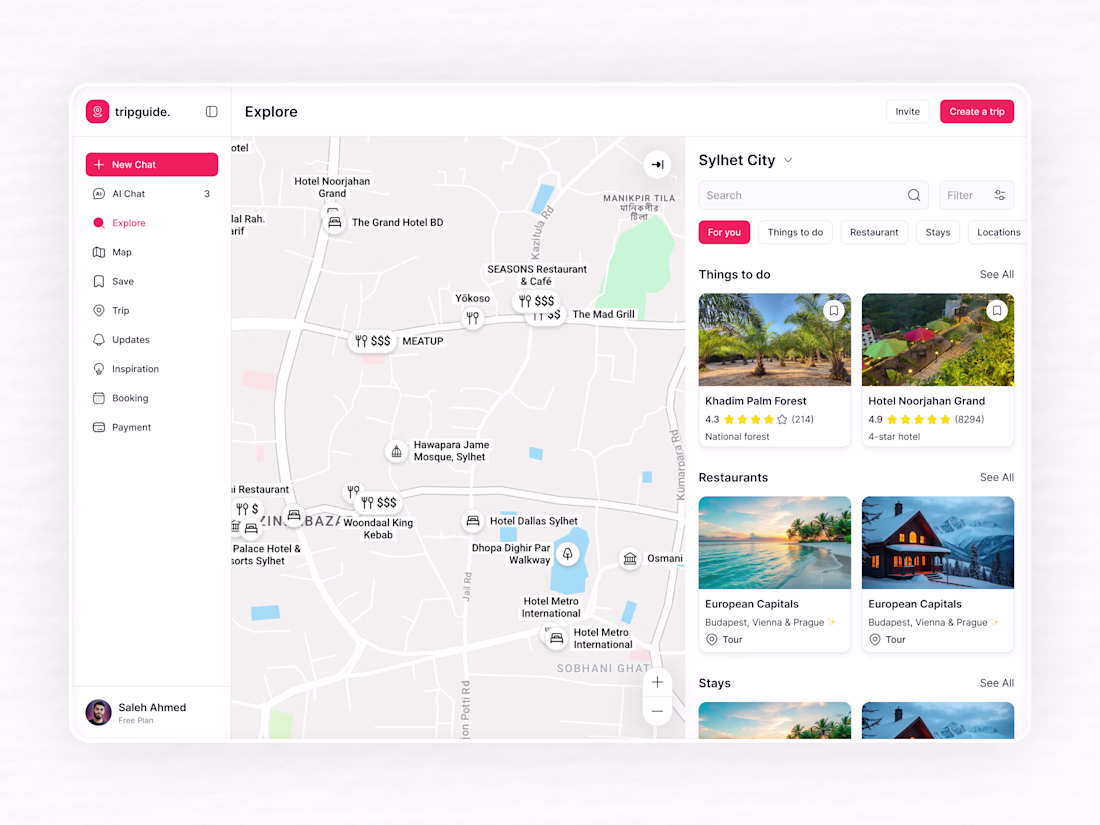Go to Save in sidebar

point(152,281)
